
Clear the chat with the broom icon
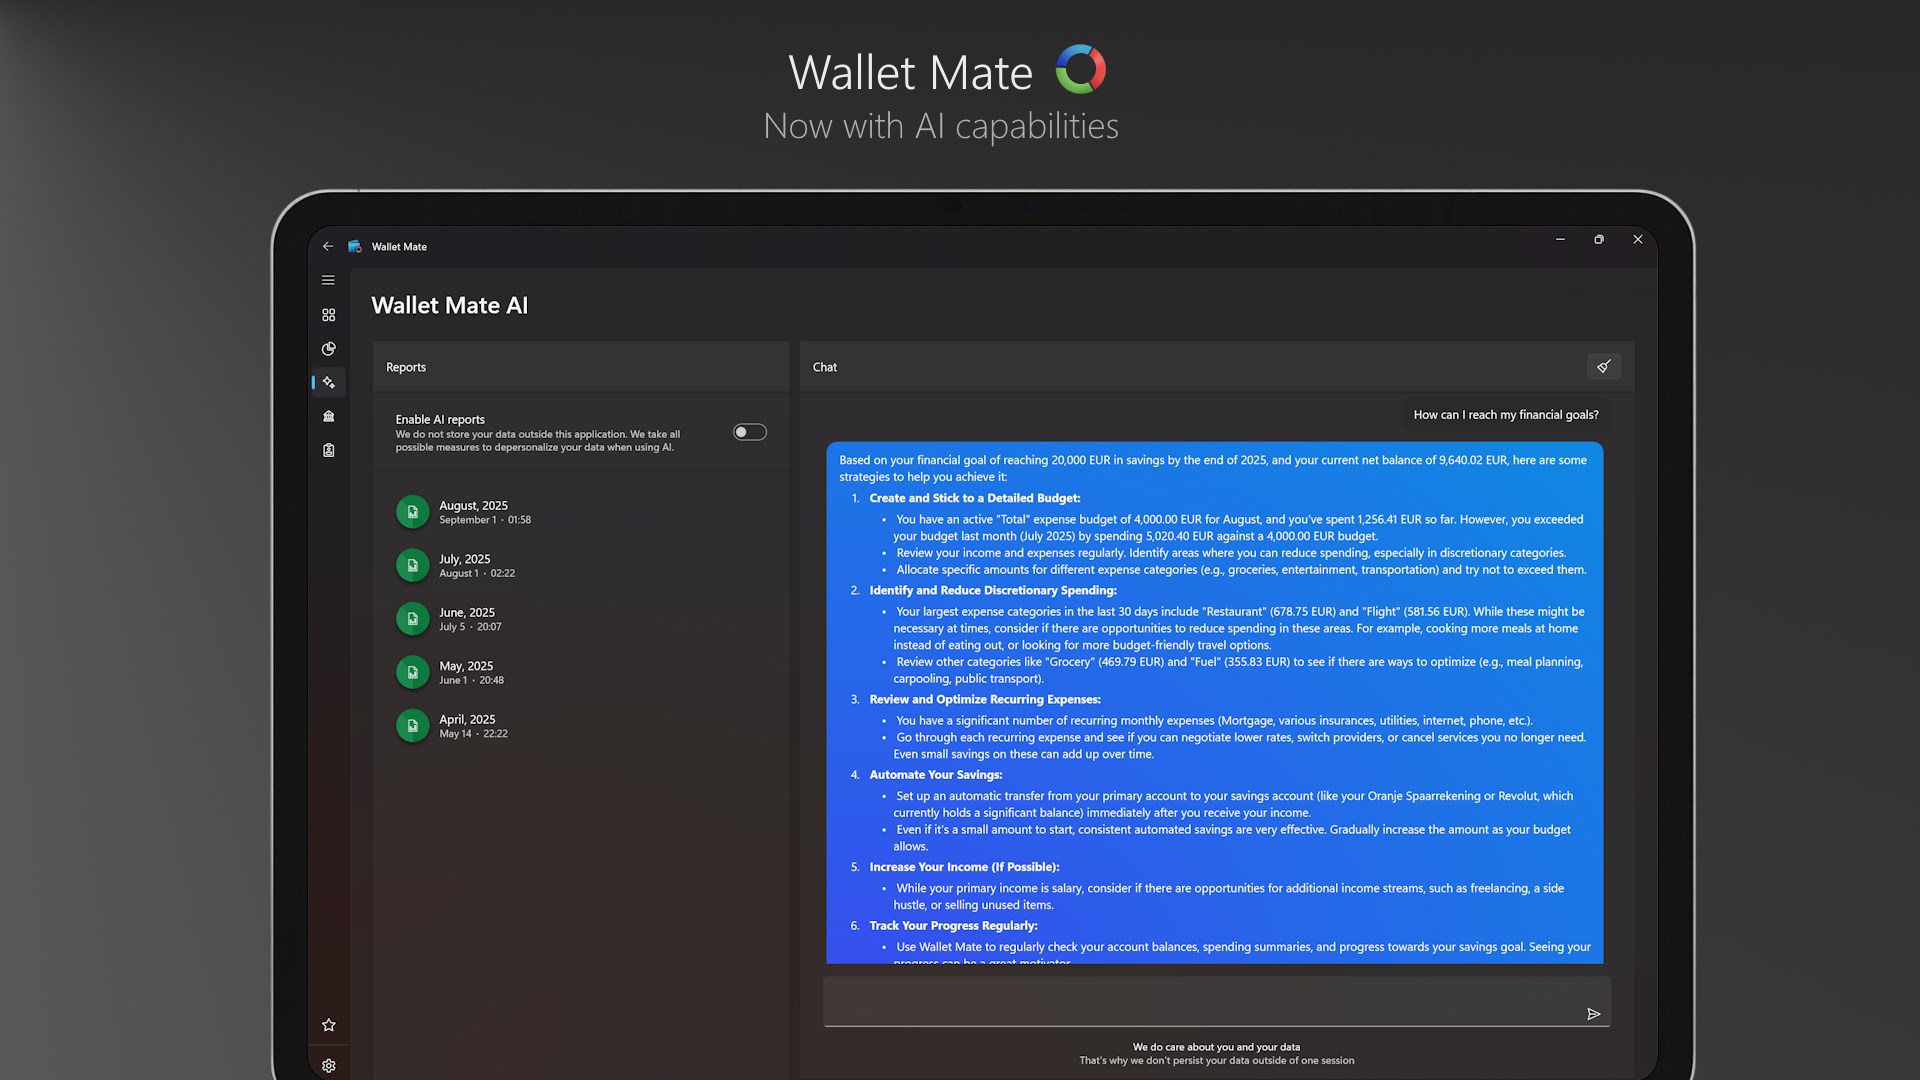coord(1604,367)
